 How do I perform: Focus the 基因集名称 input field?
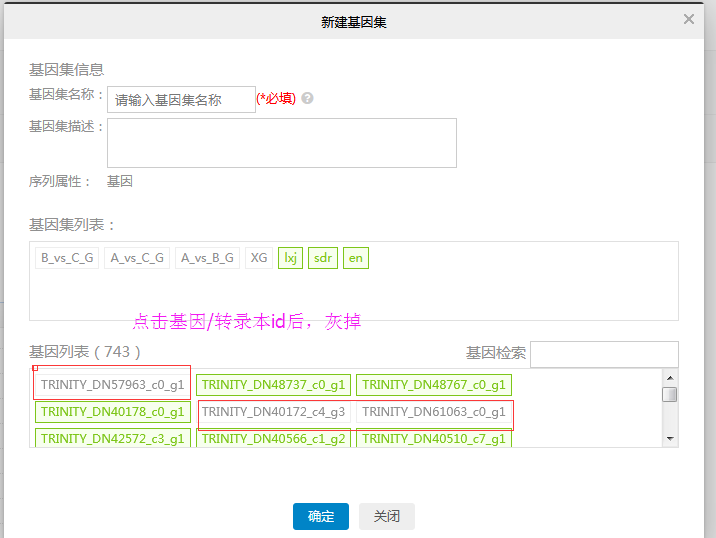pos(181,100)
